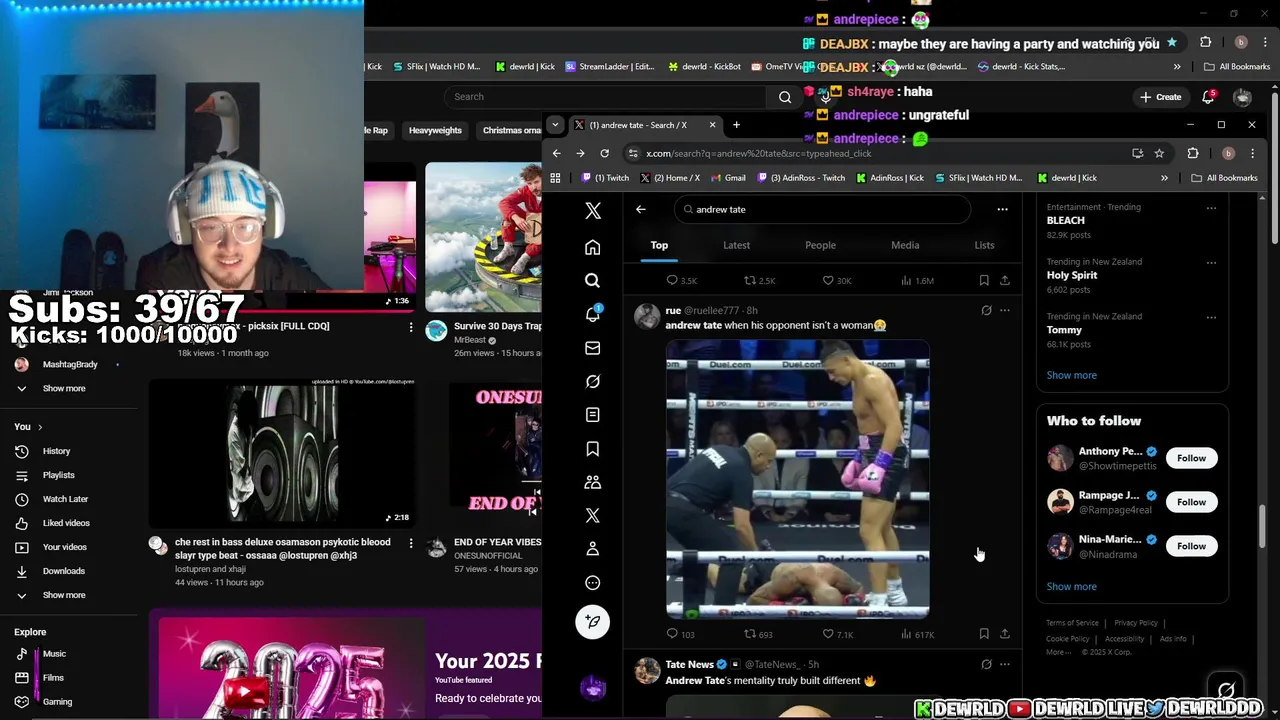Open YouTube notifications bell icon

click(1208, 97)
